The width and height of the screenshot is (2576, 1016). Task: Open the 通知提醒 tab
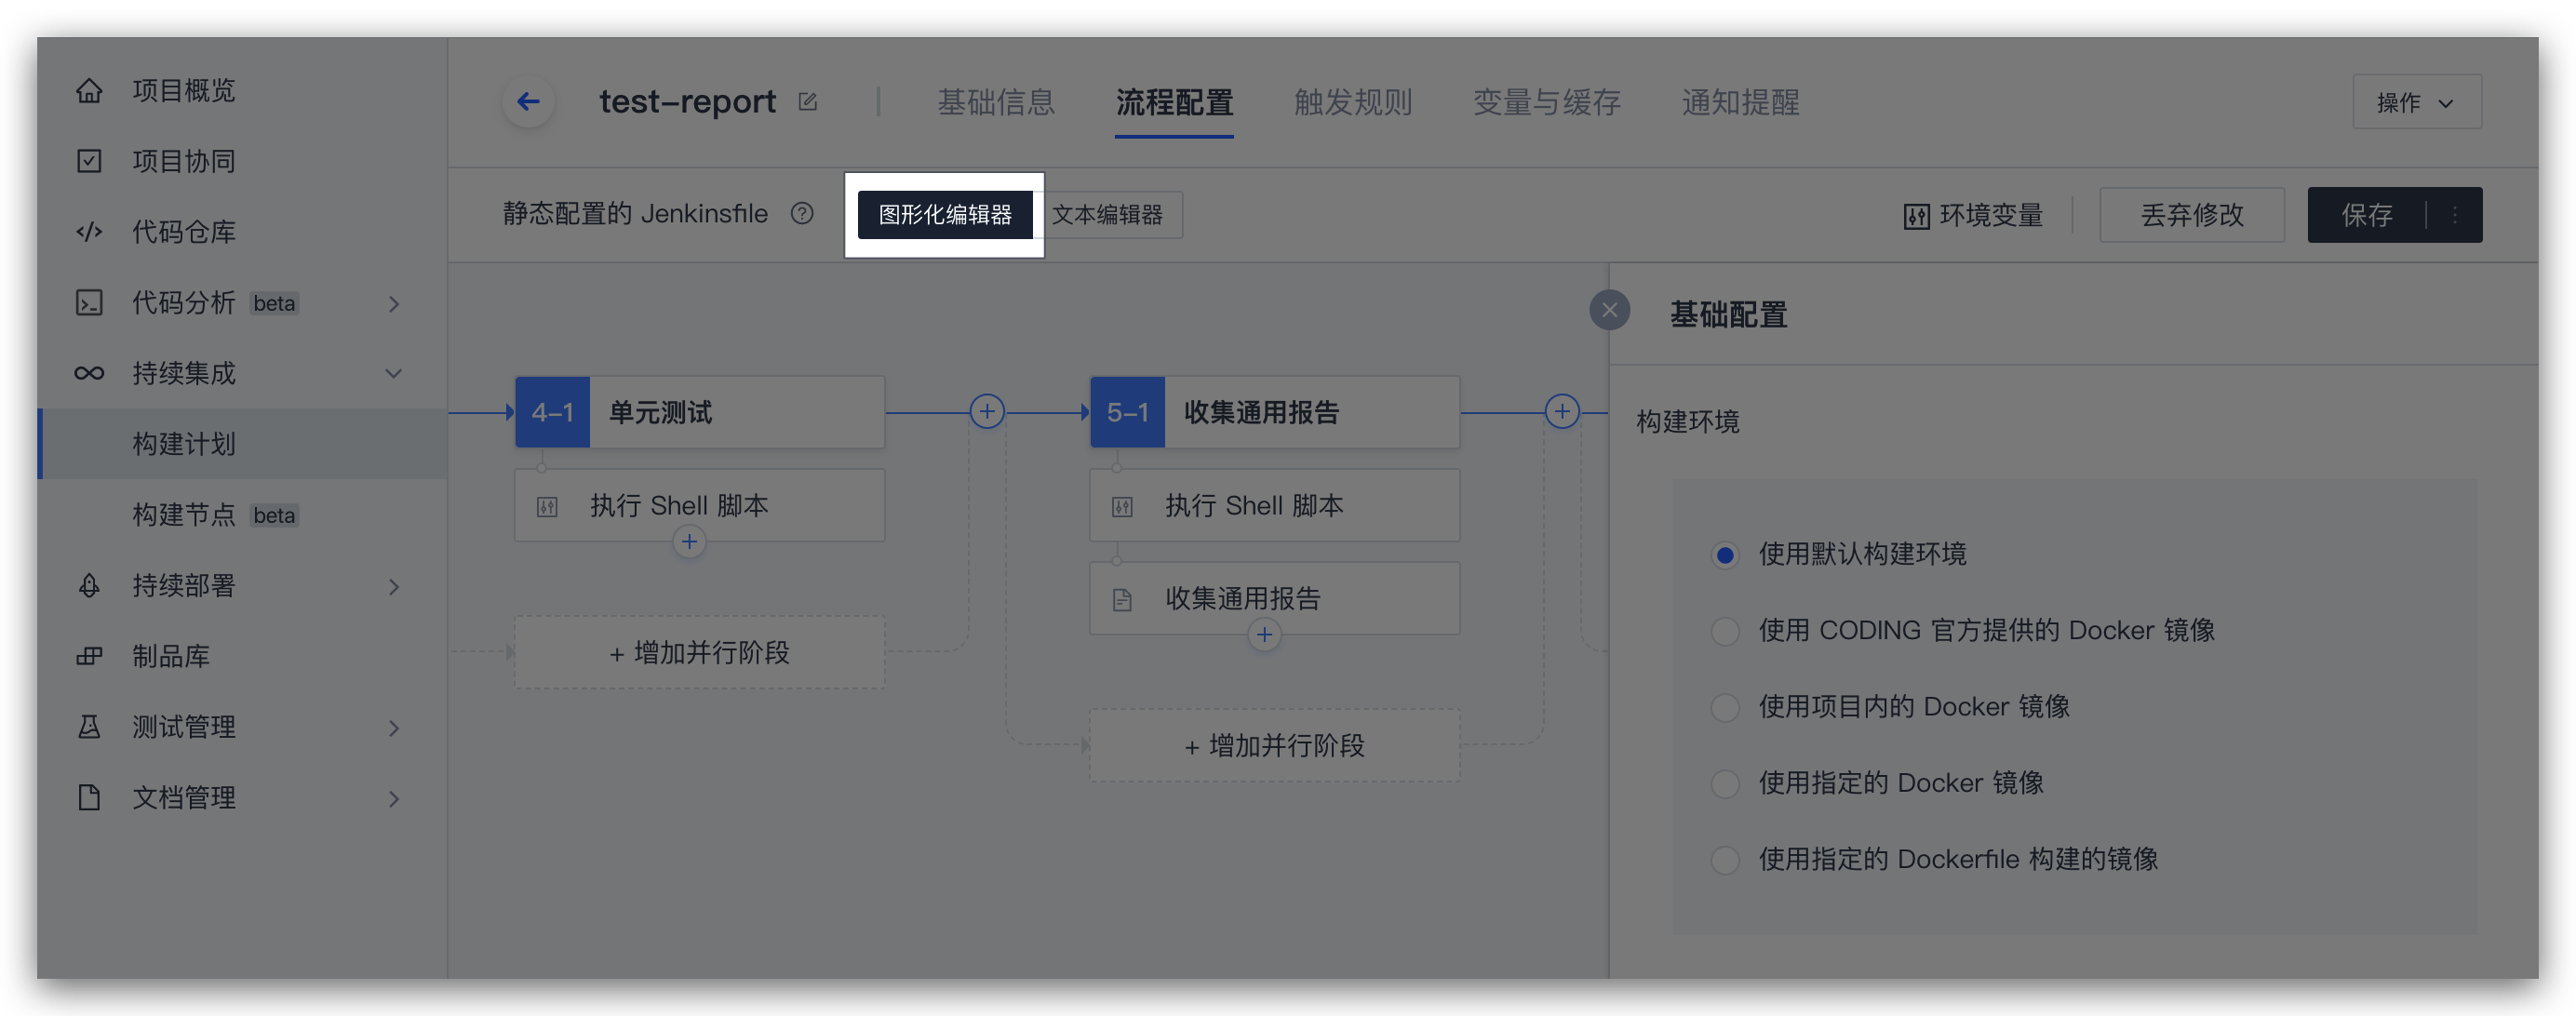1740,102
